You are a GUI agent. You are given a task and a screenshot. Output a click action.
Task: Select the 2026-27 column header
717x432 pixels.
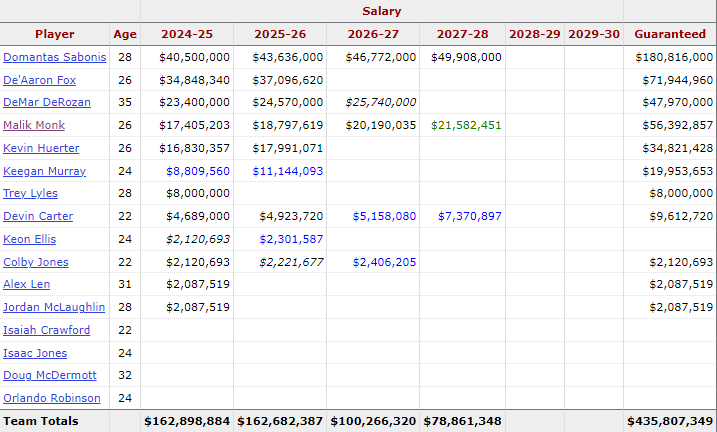(x=373, y=34)
